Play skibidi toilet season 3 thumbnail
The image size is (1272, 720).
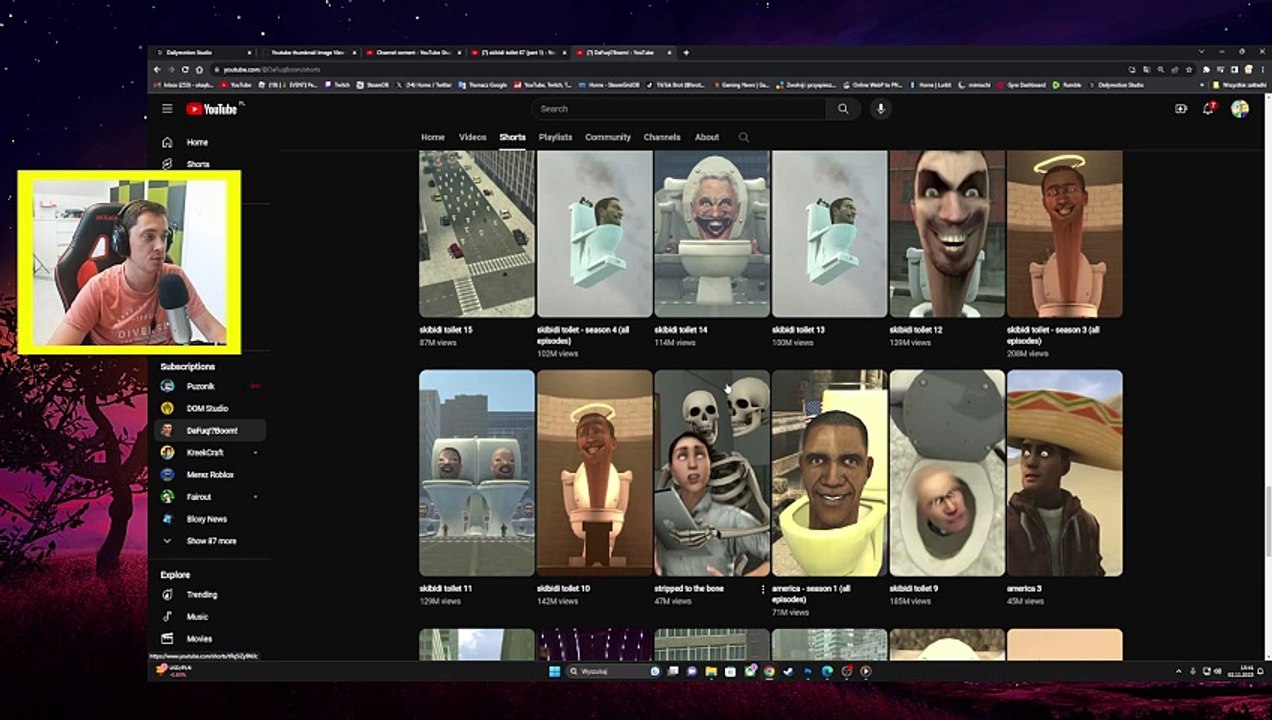(x=1064, y=234)
